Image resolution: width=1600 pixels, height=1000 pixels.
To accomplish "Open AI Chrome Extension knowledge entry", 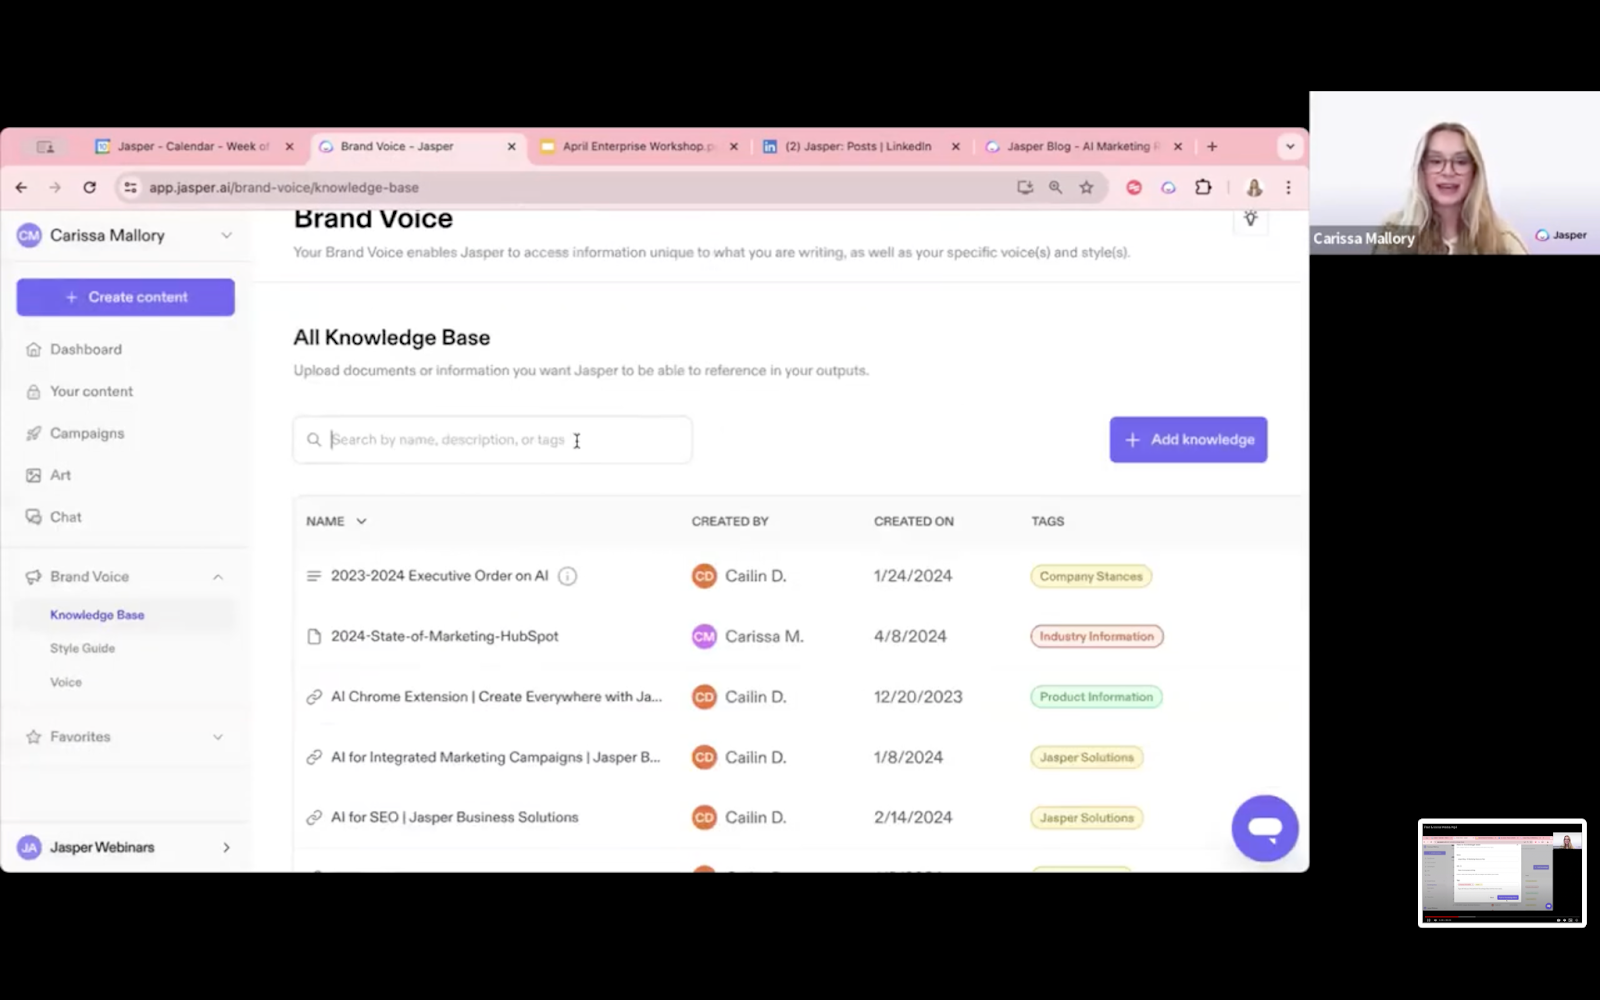I will (x=496, y=697).
